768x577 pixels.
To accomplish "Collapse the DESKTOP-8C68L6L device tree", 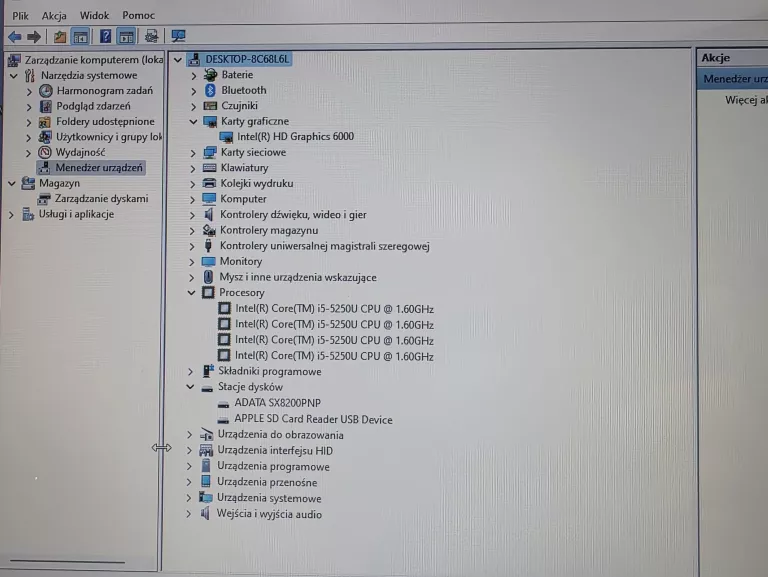I will tap(178, 60).
